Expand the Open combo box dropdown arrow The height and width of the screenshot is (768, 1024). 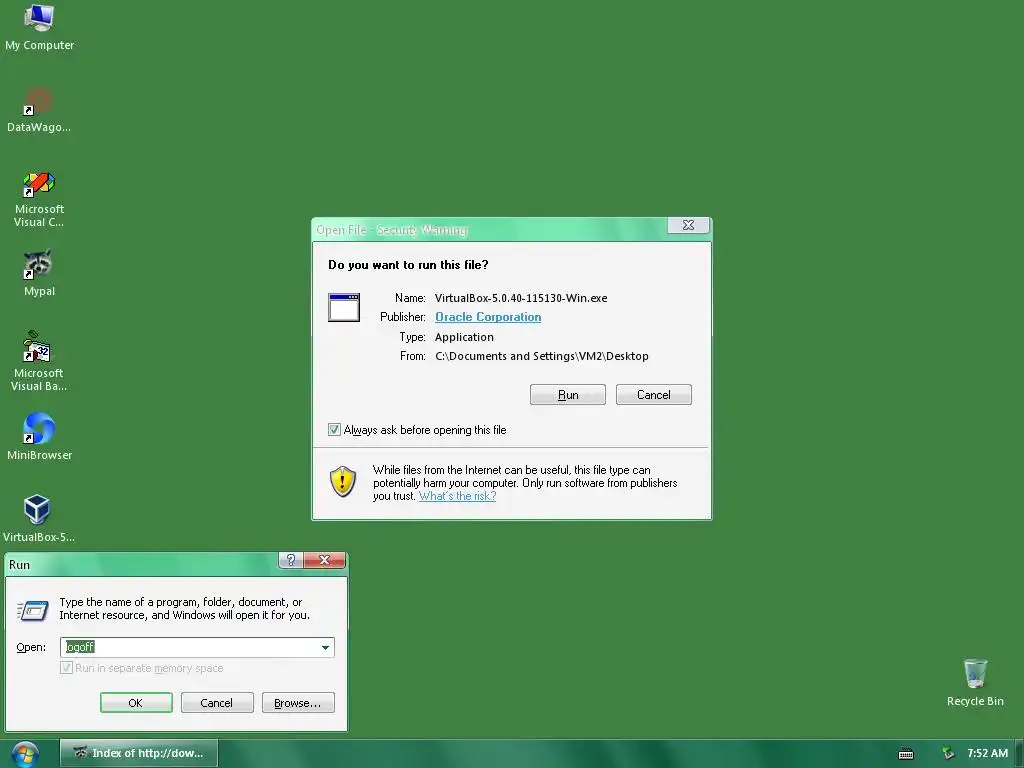pos(325,647)
